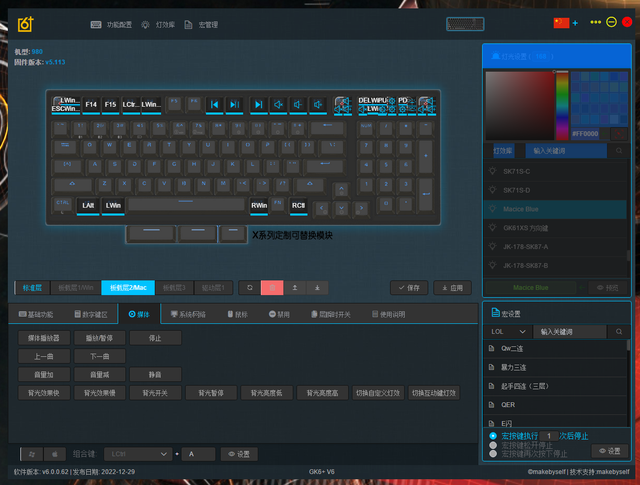Select the SK71S-D lighting effect
Viewport: 640px width, 485px height.
click(x=555, y=190)
